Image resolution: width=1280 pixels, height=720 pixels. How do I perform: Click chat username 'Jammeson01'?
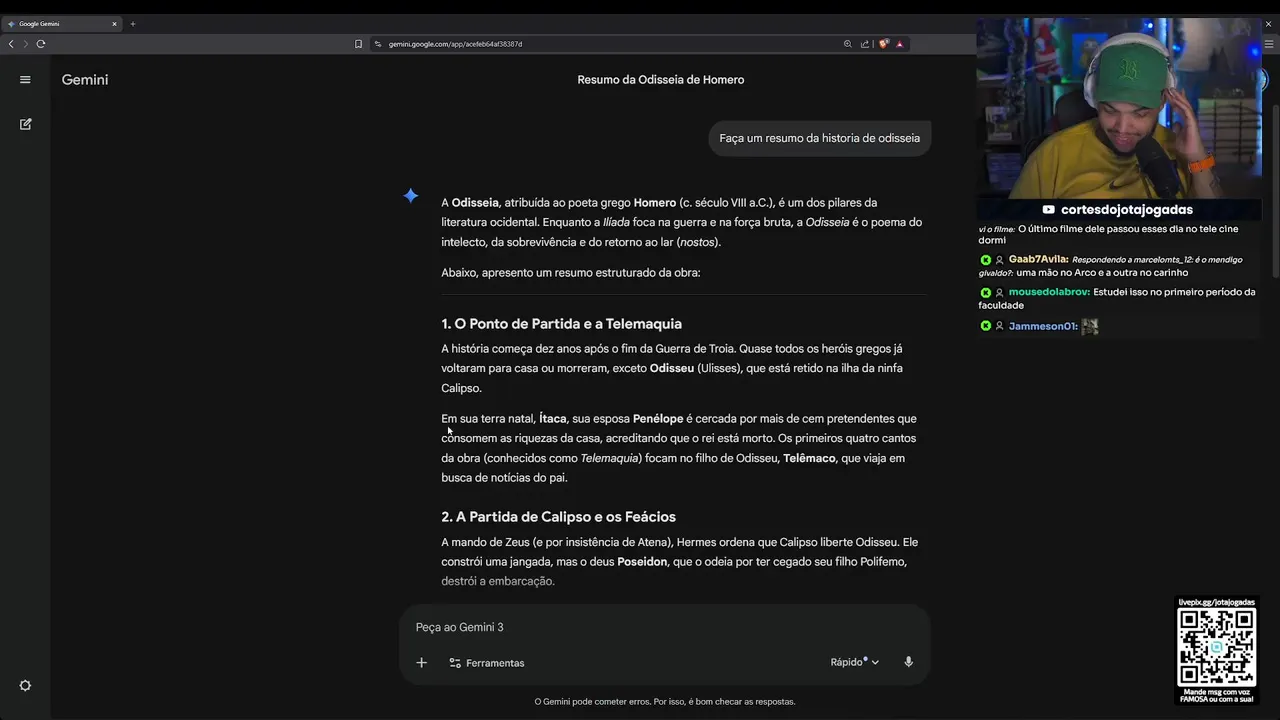[x=1042, y=326]
